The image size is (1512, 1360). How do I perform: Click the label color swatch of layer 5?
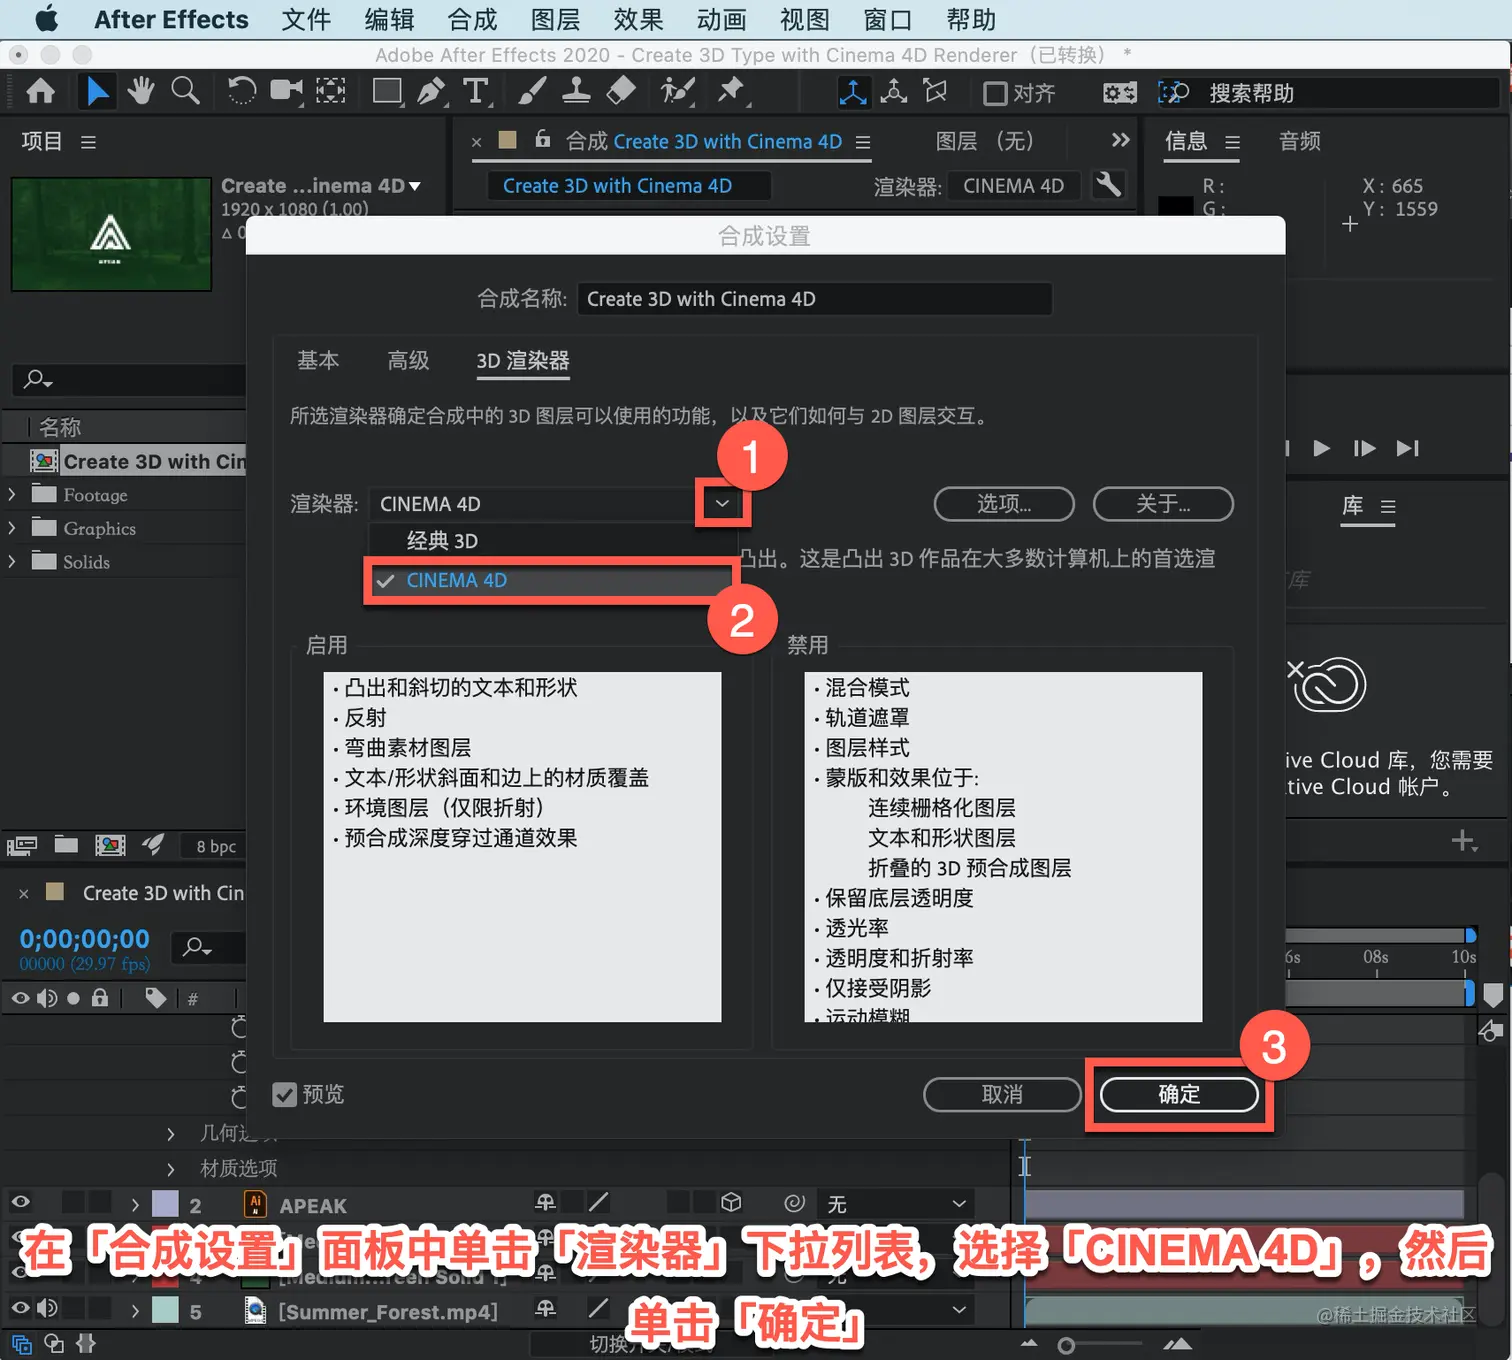coord(165,1310)
